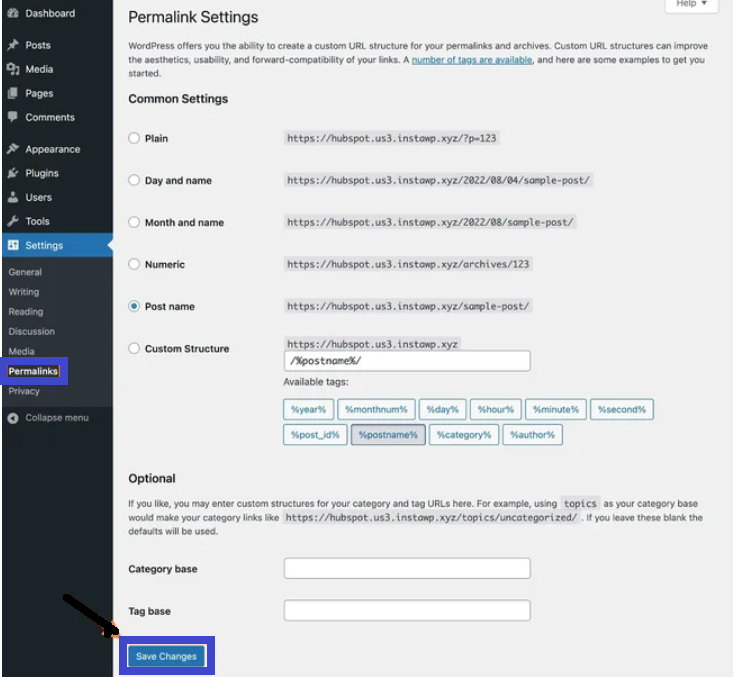Insert the %day% tag

[x=442, y=409]
